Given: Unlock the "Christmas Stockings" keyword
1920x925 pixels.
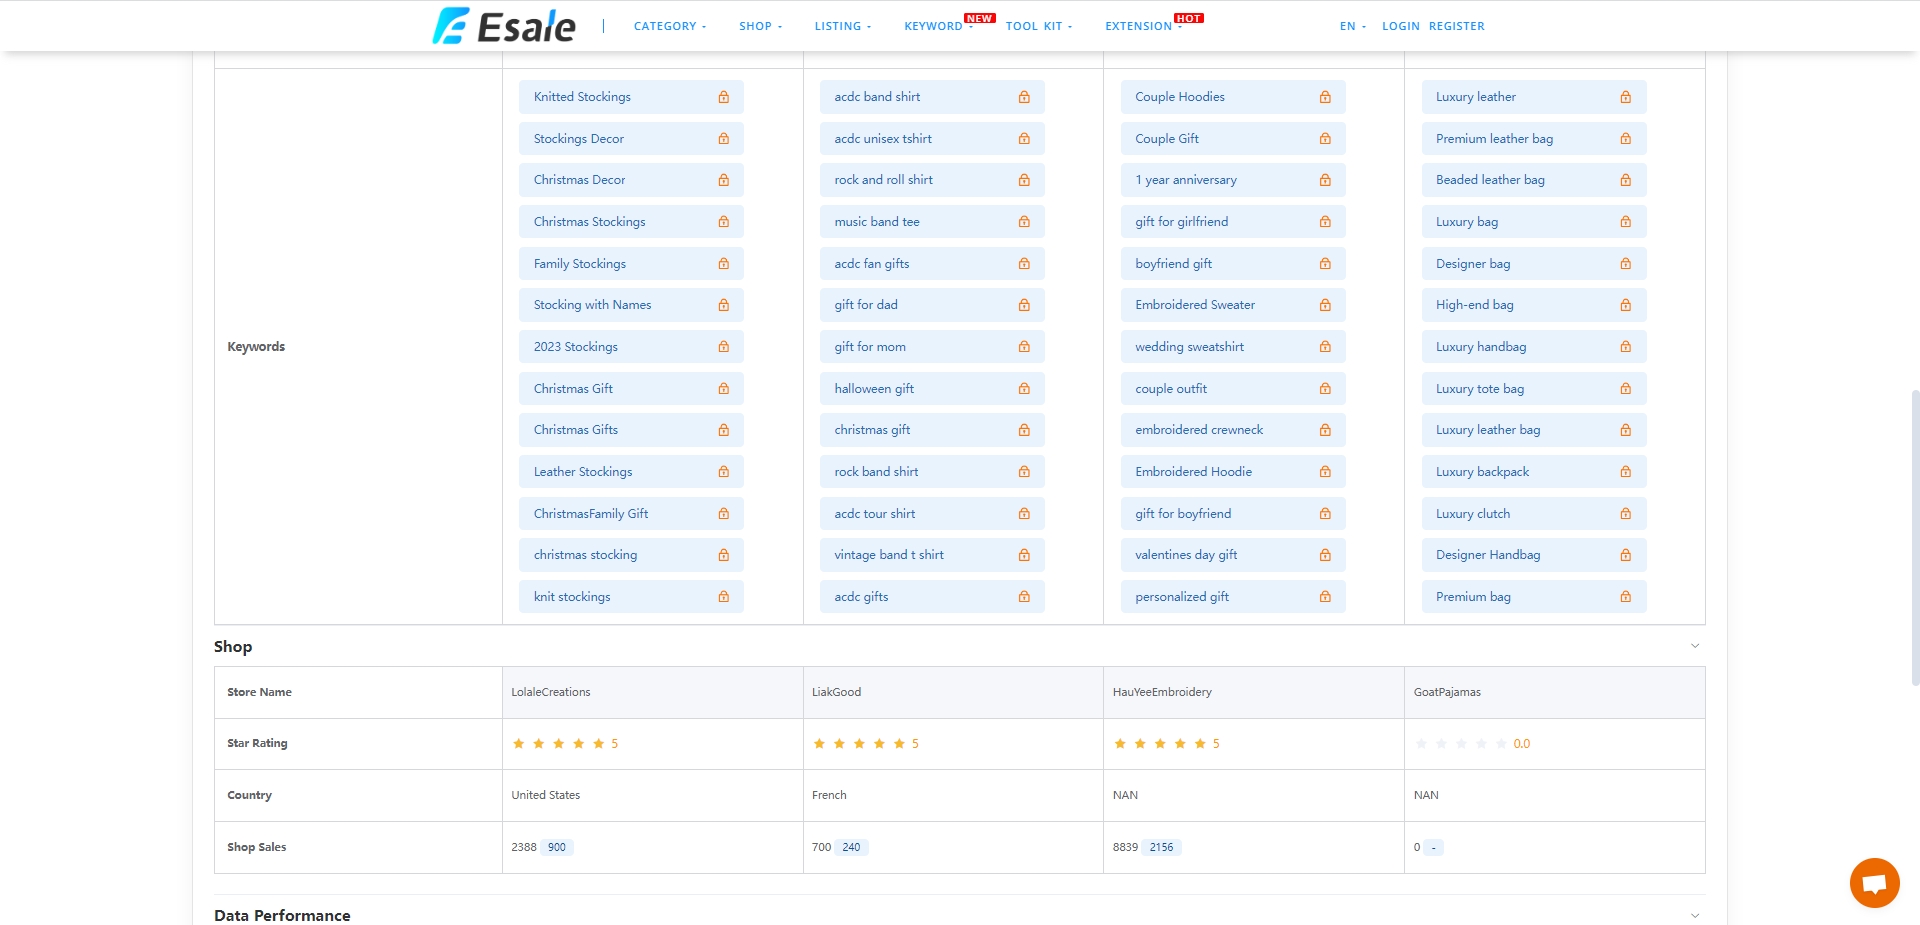Looking at the screenshot, I should pos(722,221).
